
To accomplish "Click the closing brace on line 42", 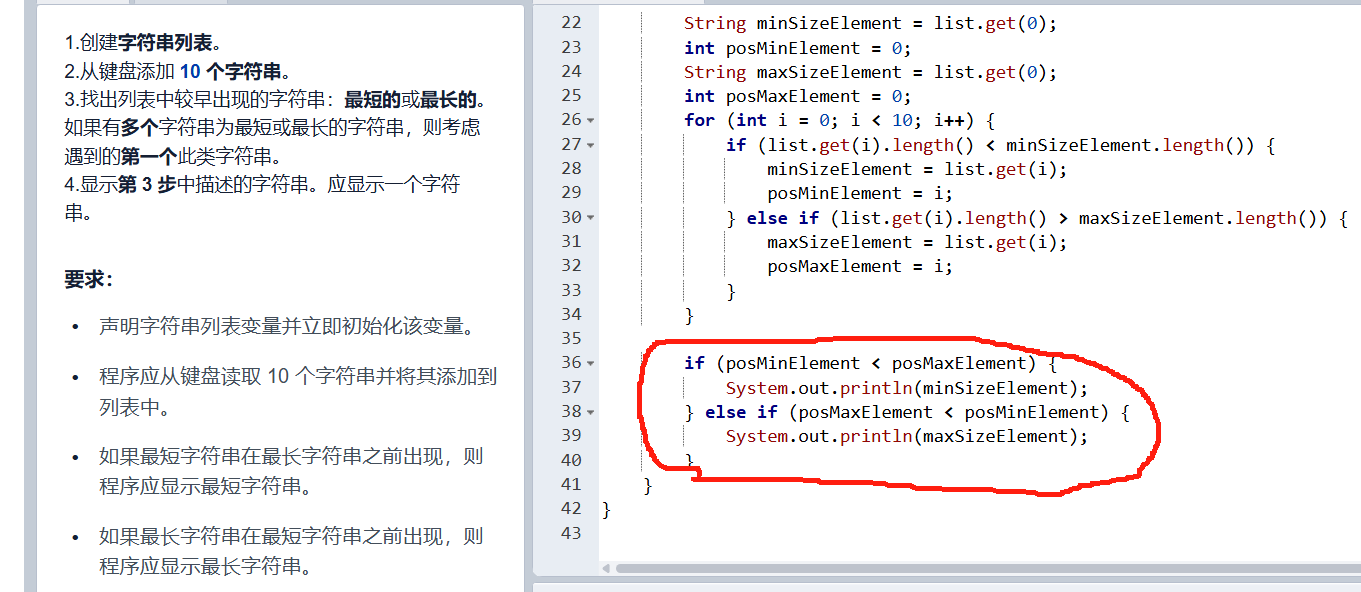I will coord(606,509).
